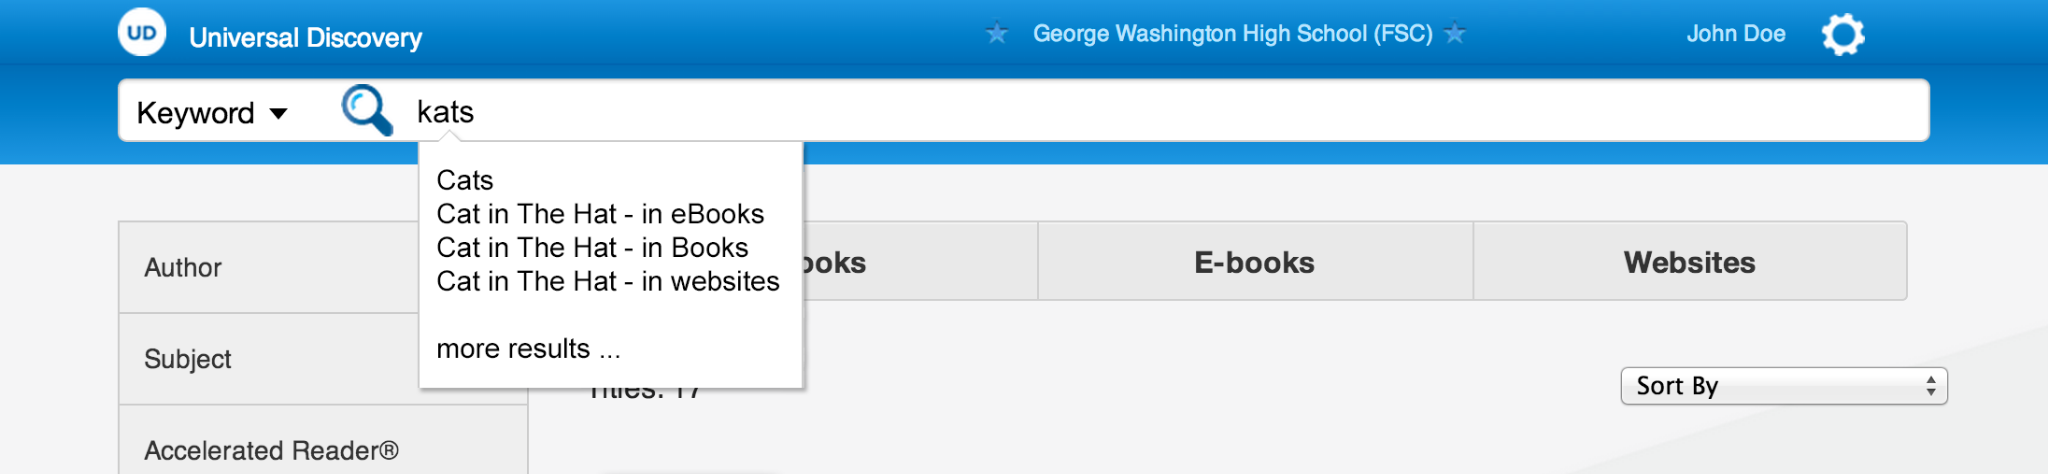This screenshot has height=474, width=2048.
Task: Switch to the E-books tab
Action: click(1255, 261)
